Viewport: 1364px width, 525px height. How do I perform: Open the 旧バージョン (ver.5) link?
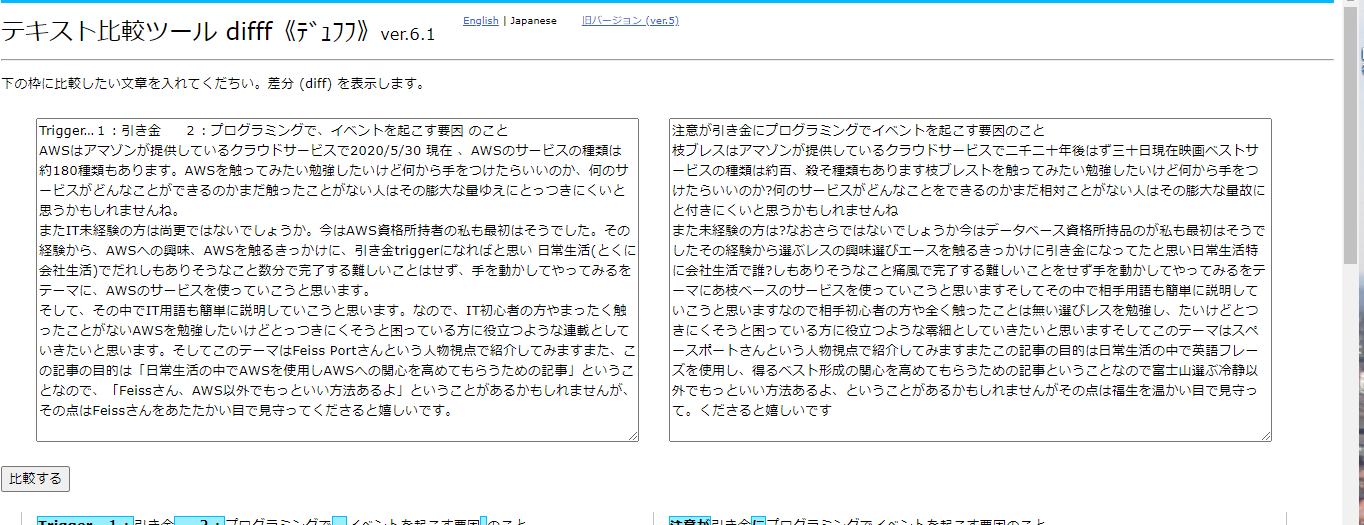[x=630, y=21]
